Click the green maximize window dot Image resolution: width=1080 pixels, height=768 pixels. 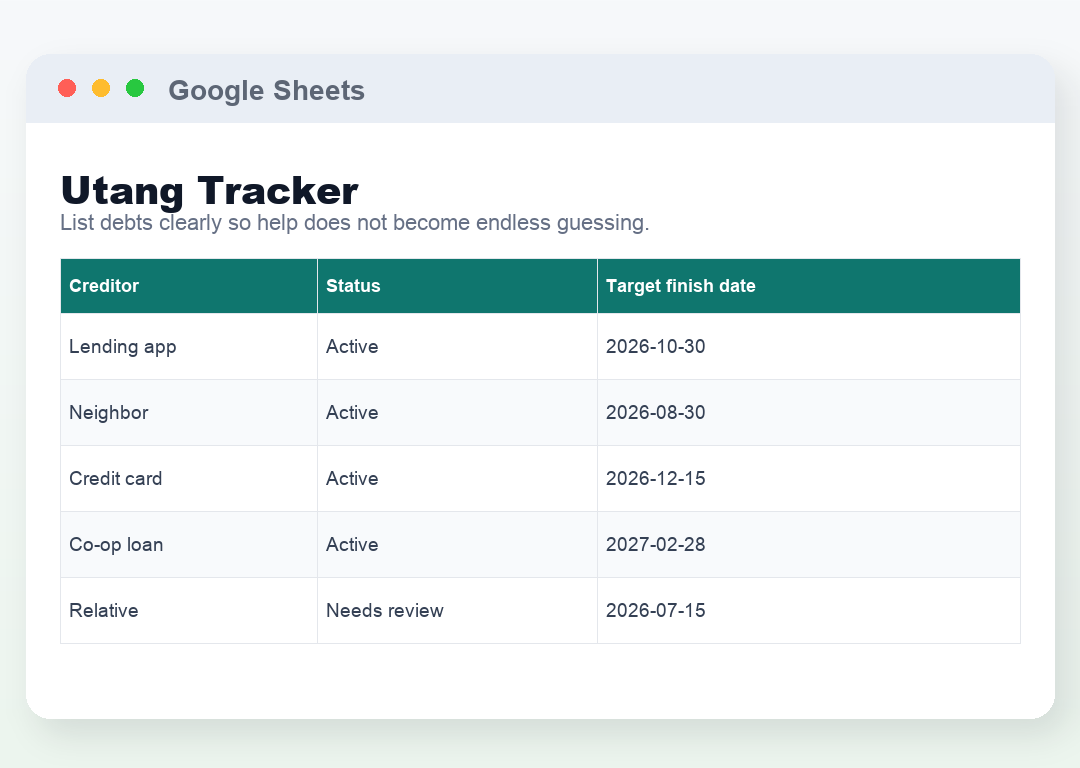135,88
